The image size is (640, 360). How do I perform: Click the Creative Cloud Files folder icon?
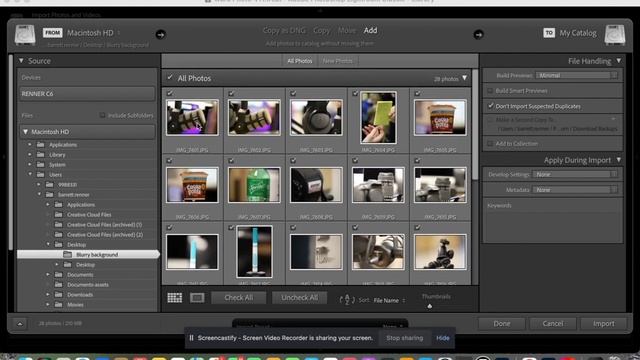click(58, 214)
